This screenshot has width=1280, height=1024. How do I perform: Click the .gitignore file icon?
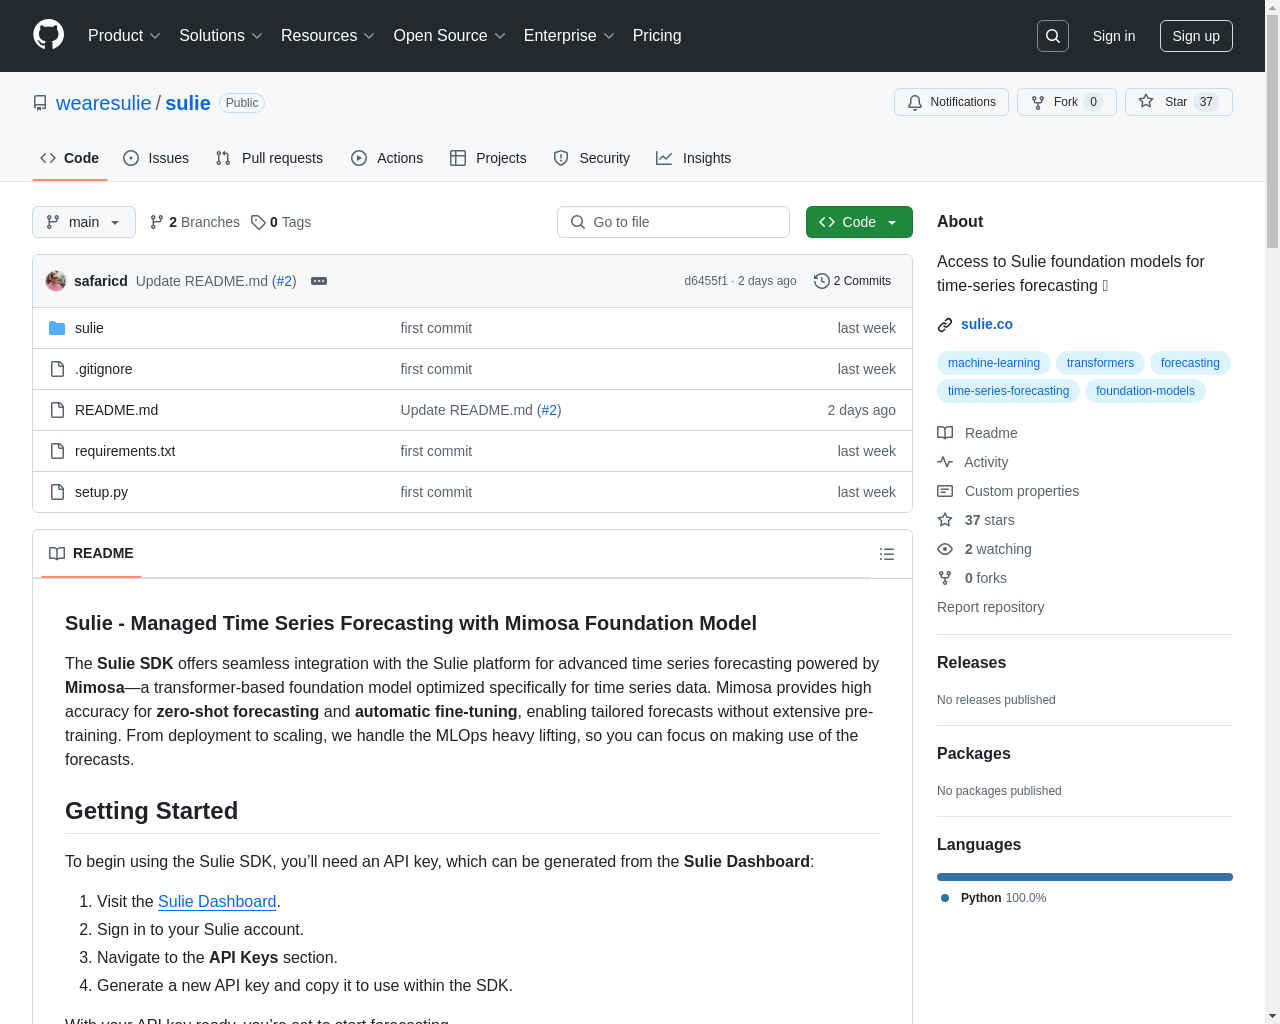[x=57, y=369]
